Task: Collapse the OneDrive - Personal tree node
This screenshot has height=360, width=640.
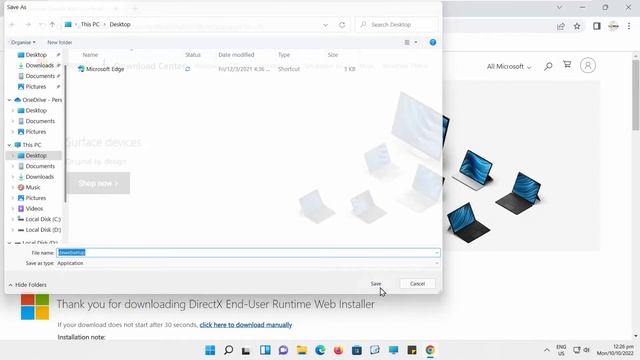Action: (9, 100)
